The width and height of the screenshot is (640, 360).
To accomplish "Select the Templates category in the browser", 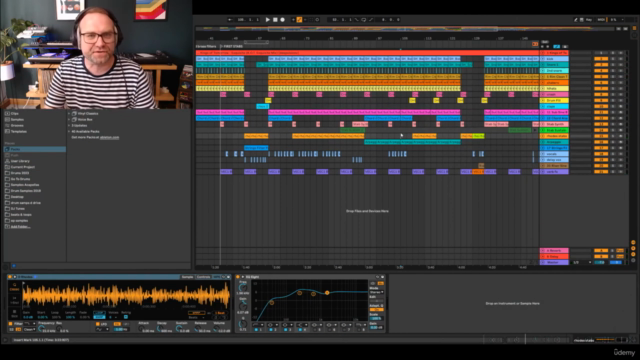I will pos(19,131).
